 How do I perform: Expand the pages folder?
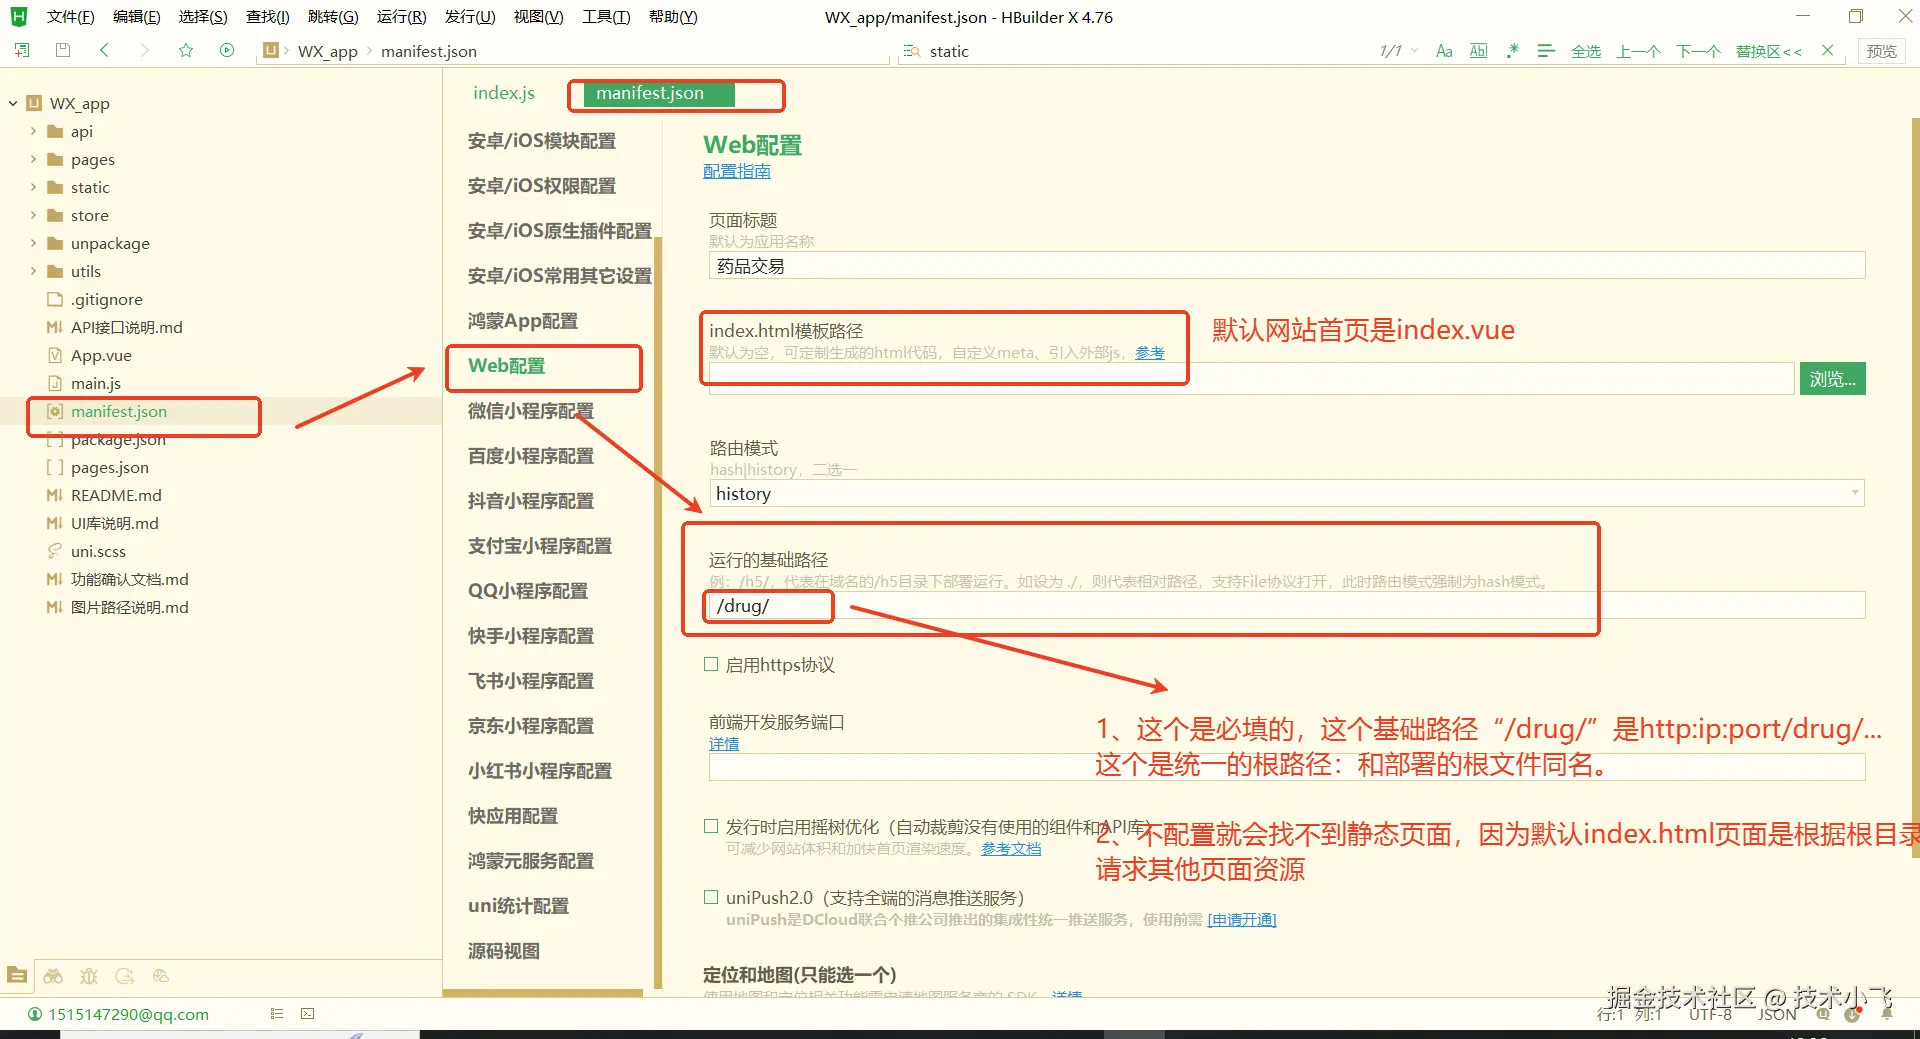pyautogui.click(x=34, y=159)
